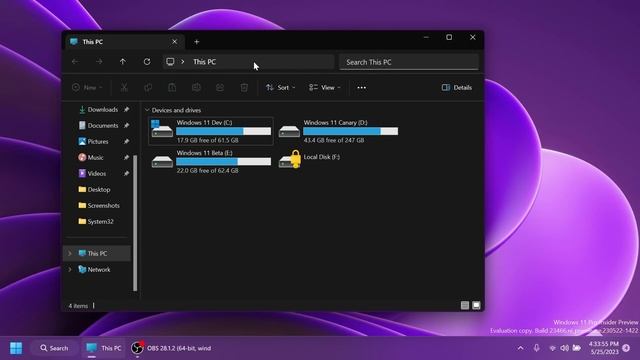Image resolution: width=640 pixels, height=360 pixels.
Task: Open the Desktop folder in sidebar
Action: click(x=94, y=189)
